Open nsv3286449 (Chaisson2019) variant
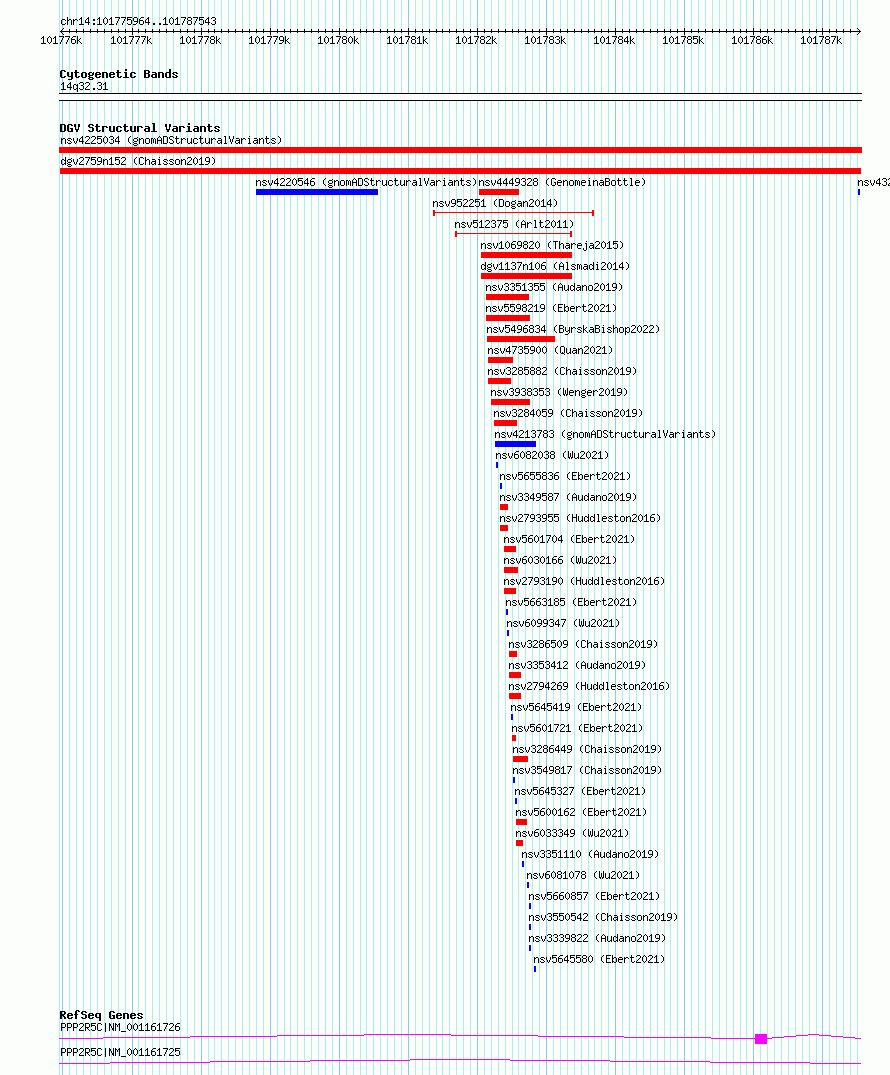 click(x=587, y=749)
